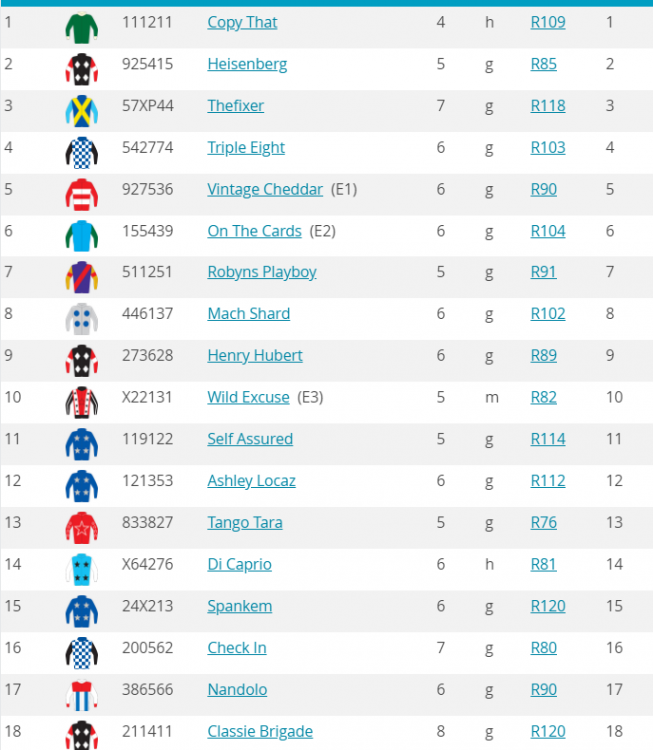Viewport: 653px width, 750px height.
Task: Open the Triple Eight horse profile
Action: (246, 148)
